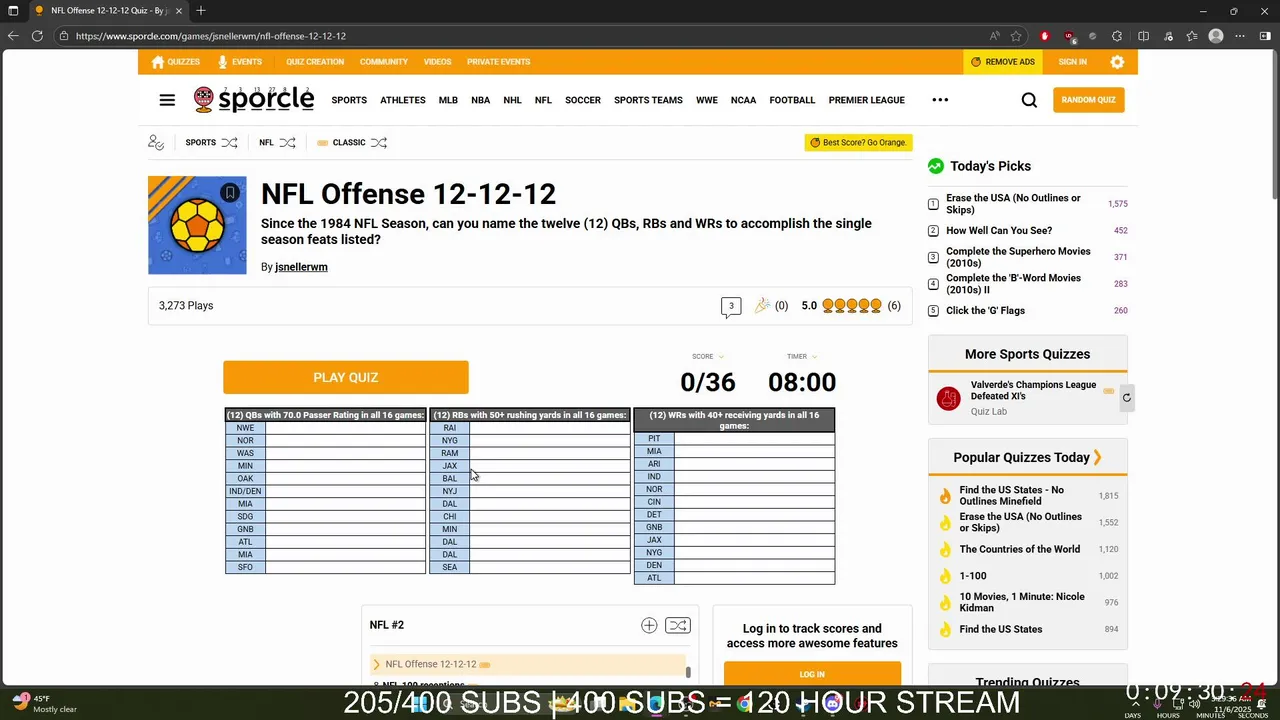Toggle browser split screen view

(1144, 36)
